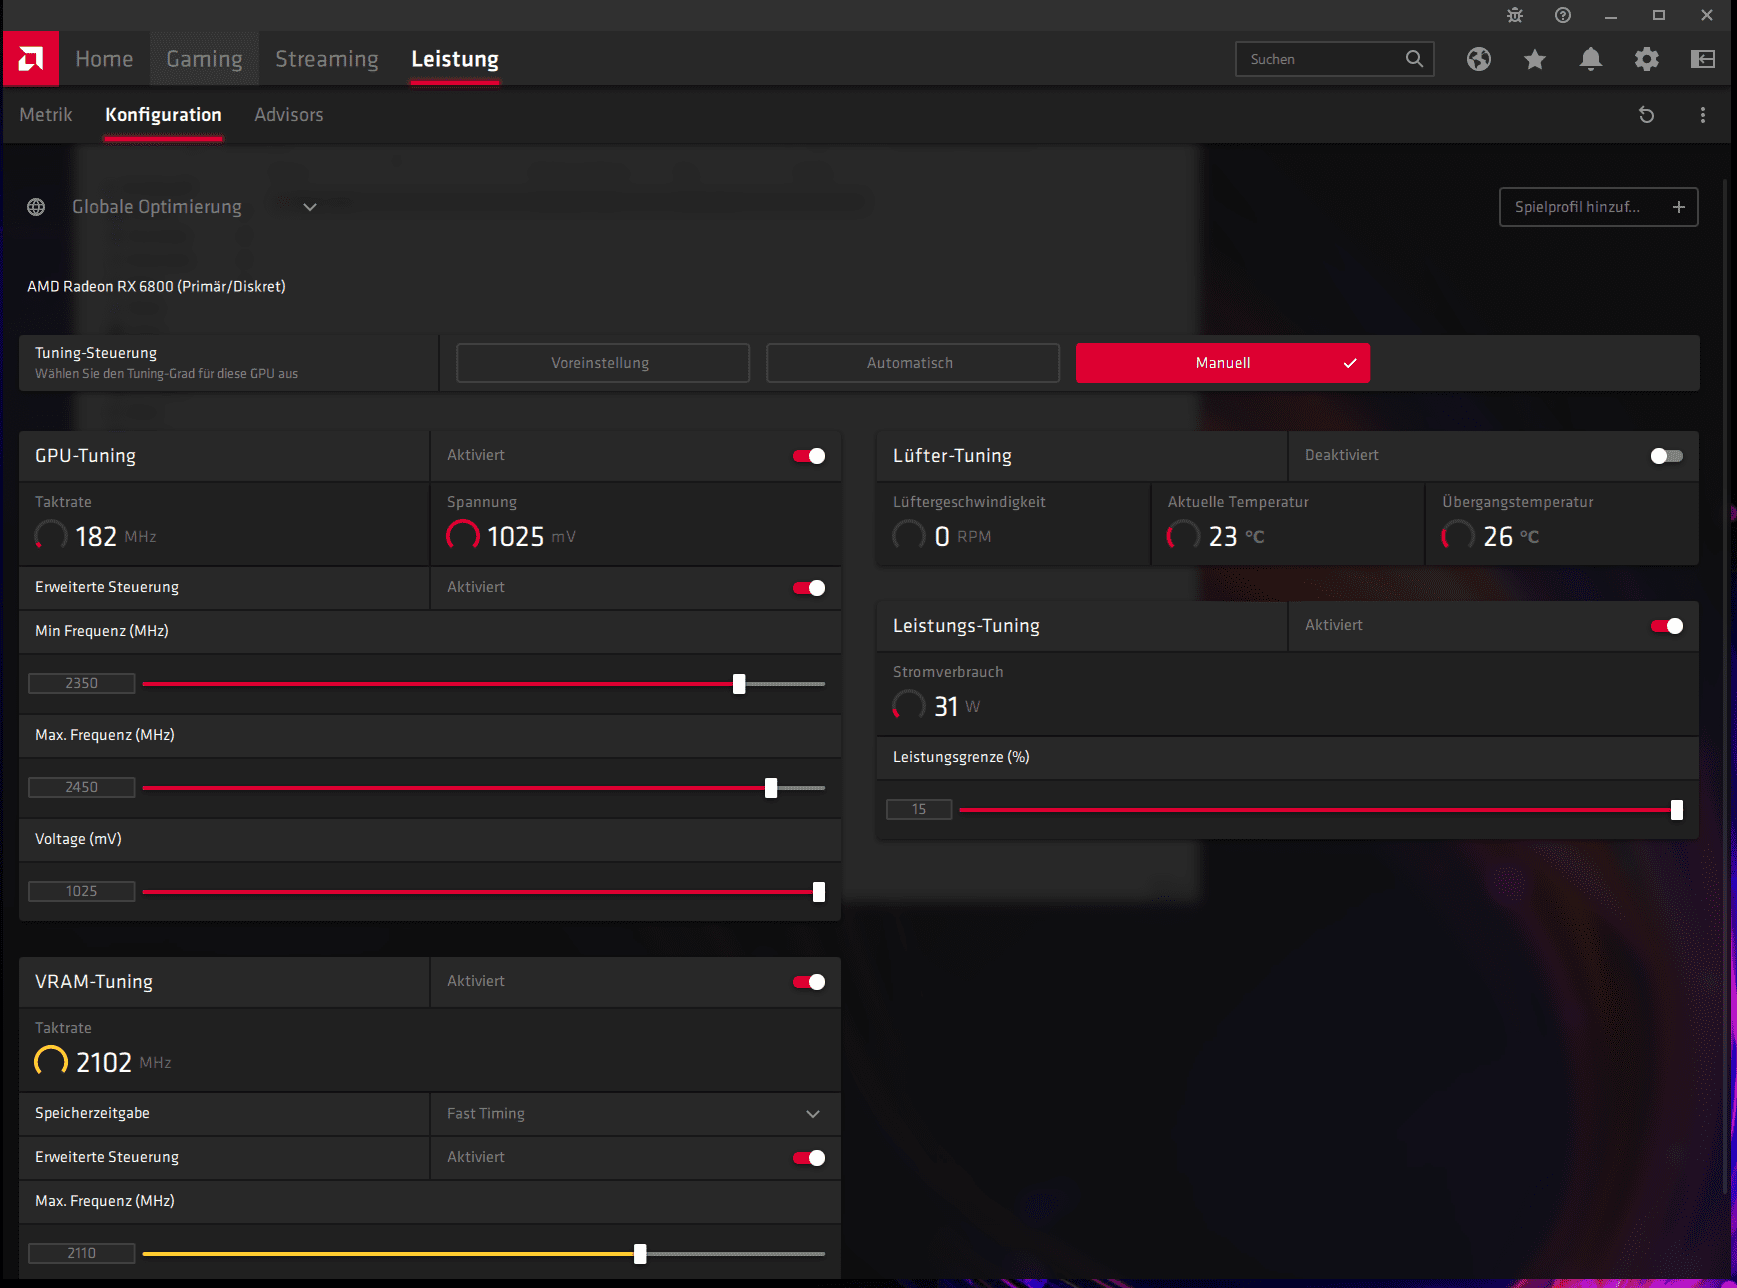
Task: Click the Min Frequenz slider handle
Action: (x=739, y=684)
